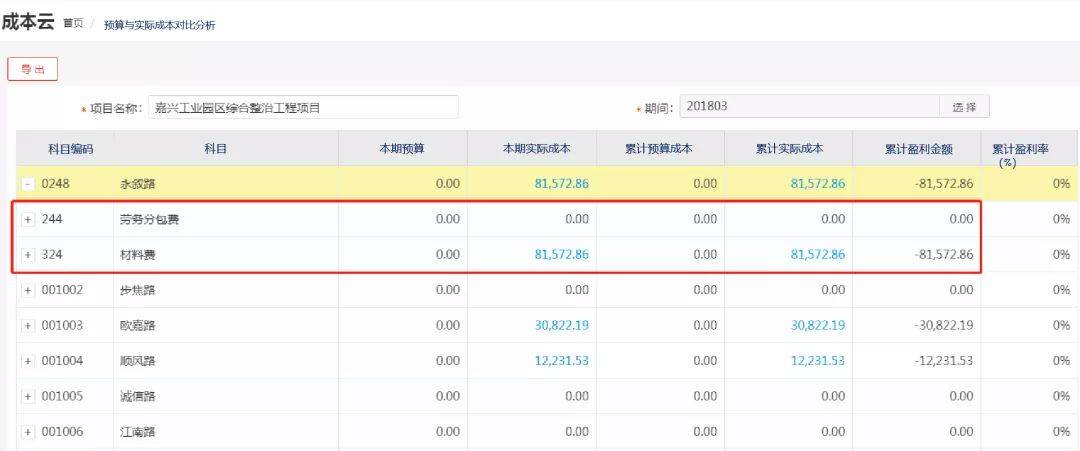
Task: Collapse the 0248 永叙路 row
Action: (x=28, y=185)
